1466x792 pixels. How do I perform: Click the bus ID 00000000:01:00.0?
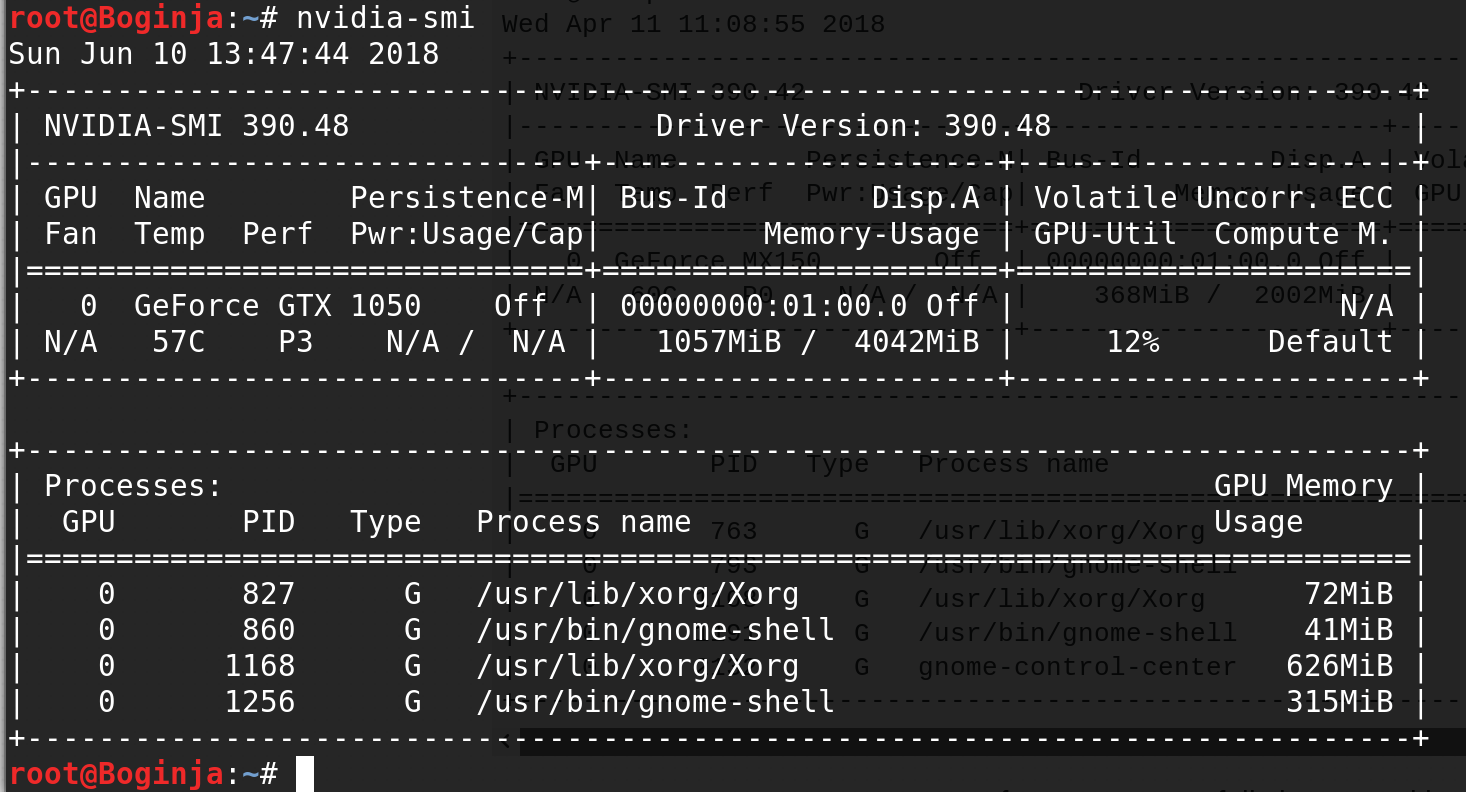(764, 306)
